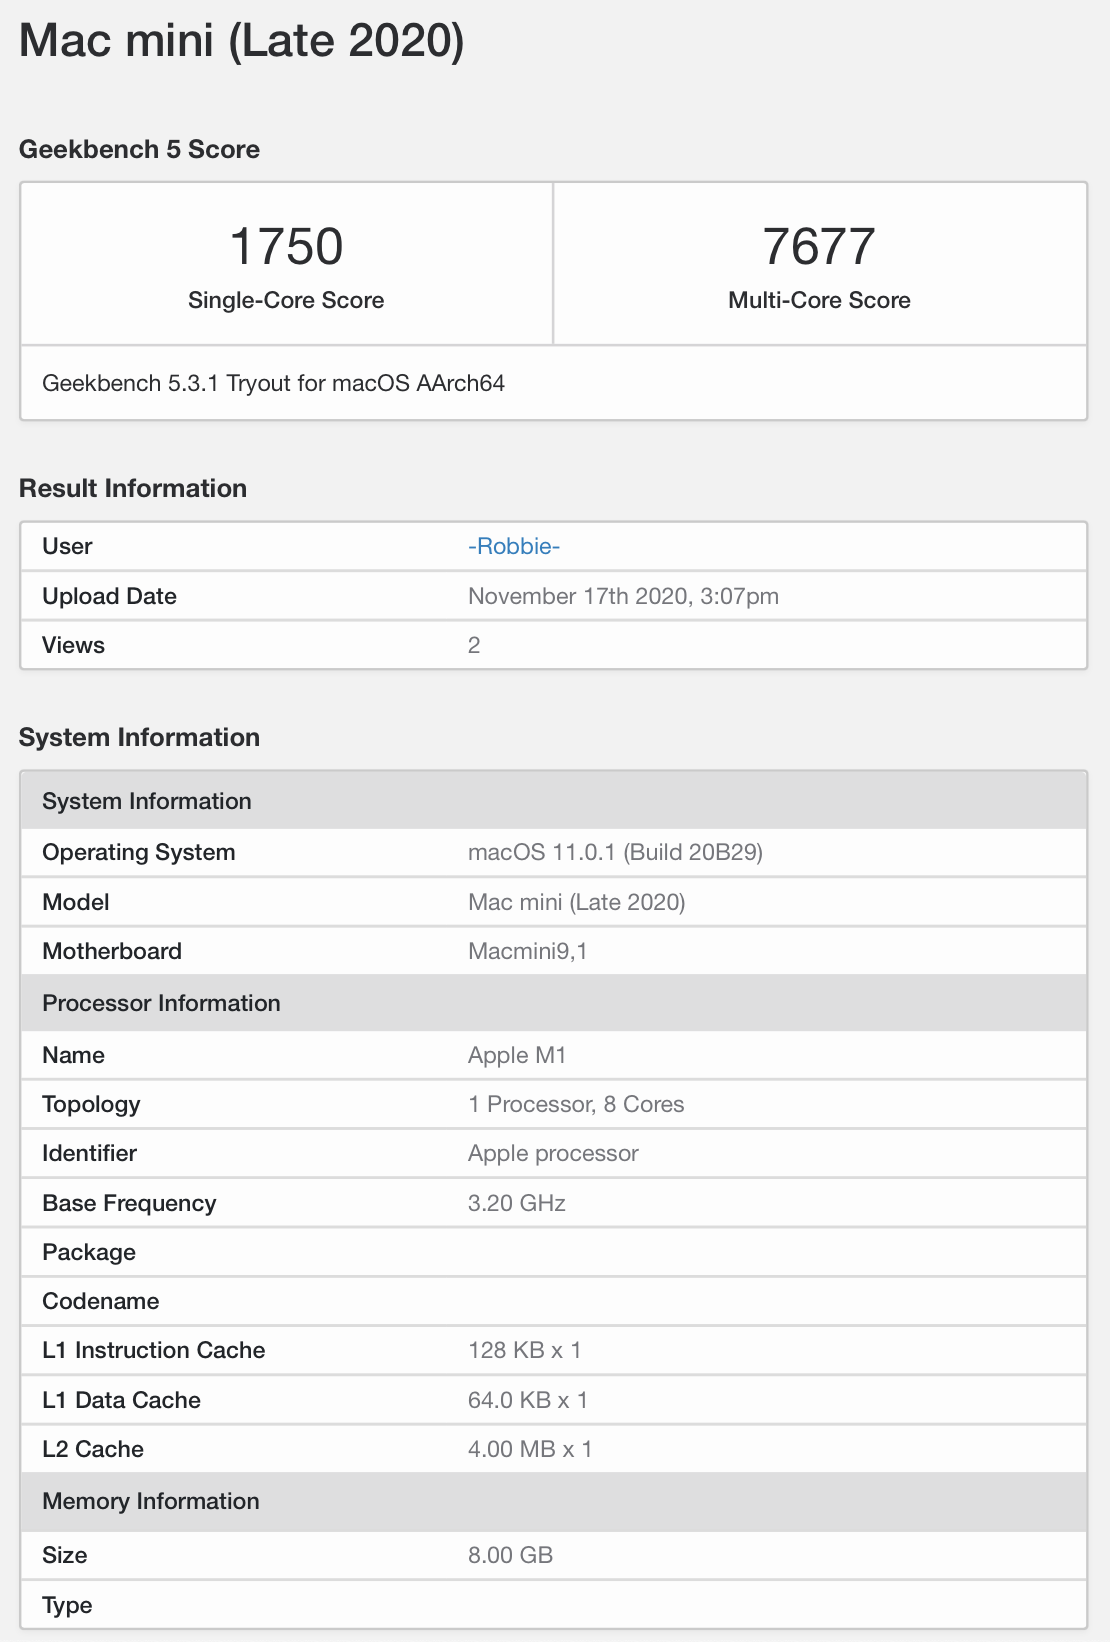Click the Geekbench 5 Score heading

(139, 149)
